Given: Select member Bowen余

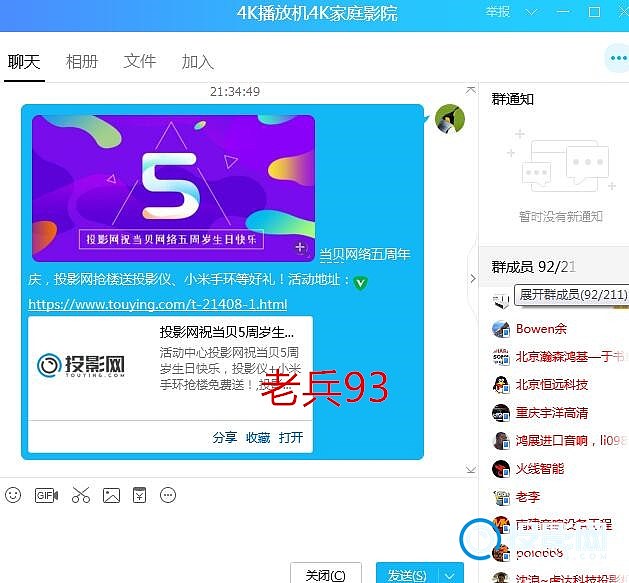Looking at the screenshot, I should (541, 329).
